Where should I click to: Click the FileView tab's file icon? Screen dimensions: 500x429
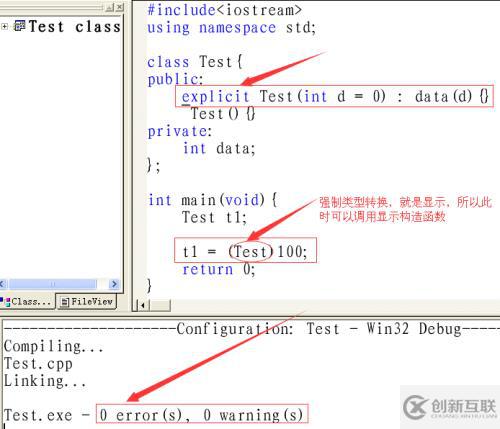pos(65,302)
